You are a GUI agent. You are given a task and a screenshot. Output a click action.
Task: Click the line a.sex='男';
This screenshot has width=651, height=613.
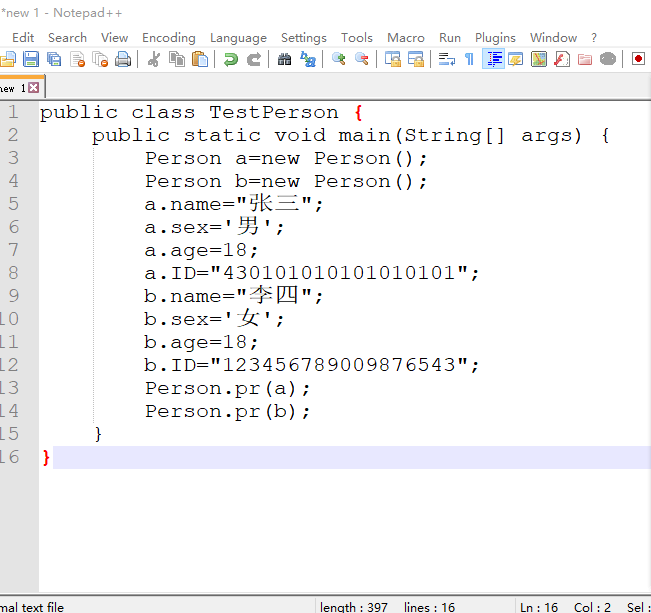214,227
